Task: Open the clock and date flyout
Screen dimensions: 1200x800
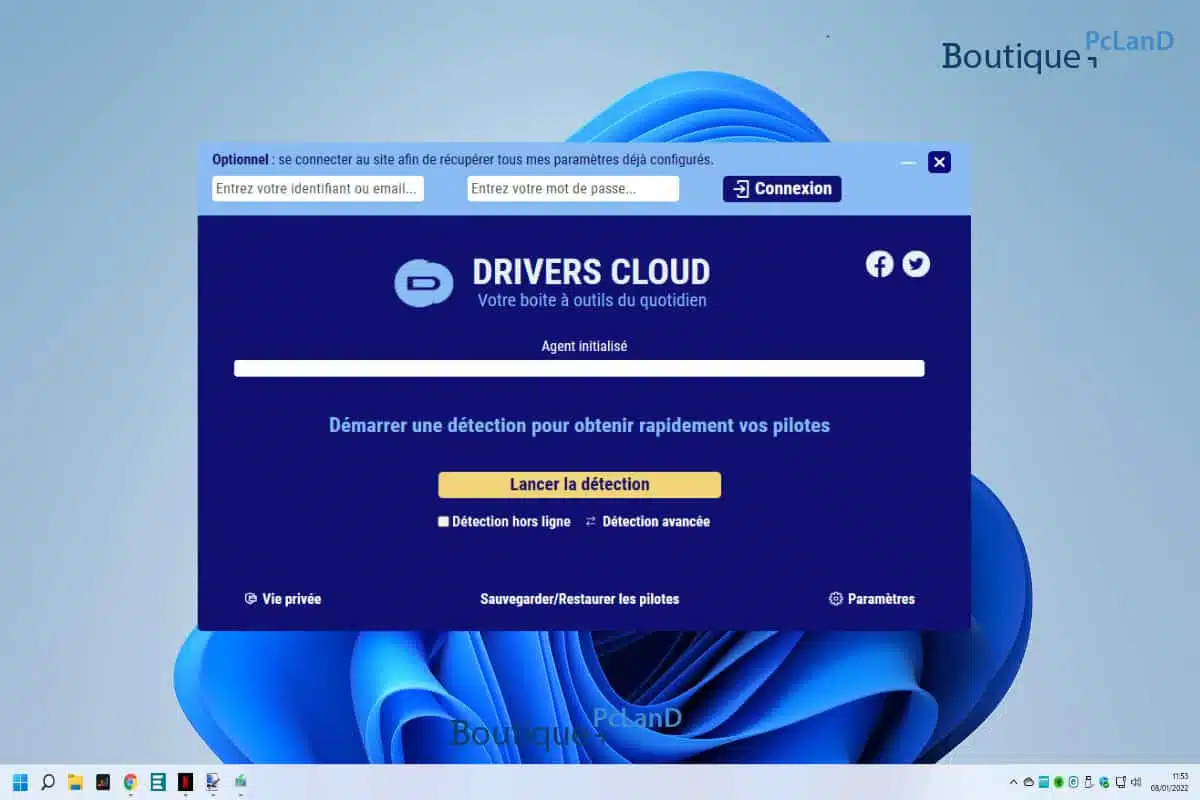Action: 1170,782
